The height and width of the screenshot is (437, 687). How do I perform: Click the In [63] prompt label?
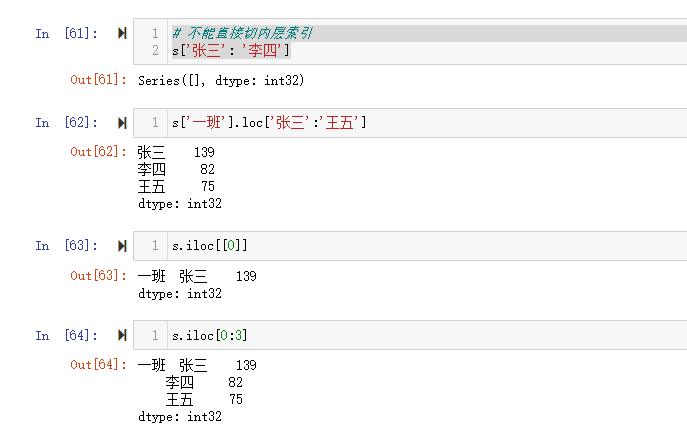coord(66,245)
